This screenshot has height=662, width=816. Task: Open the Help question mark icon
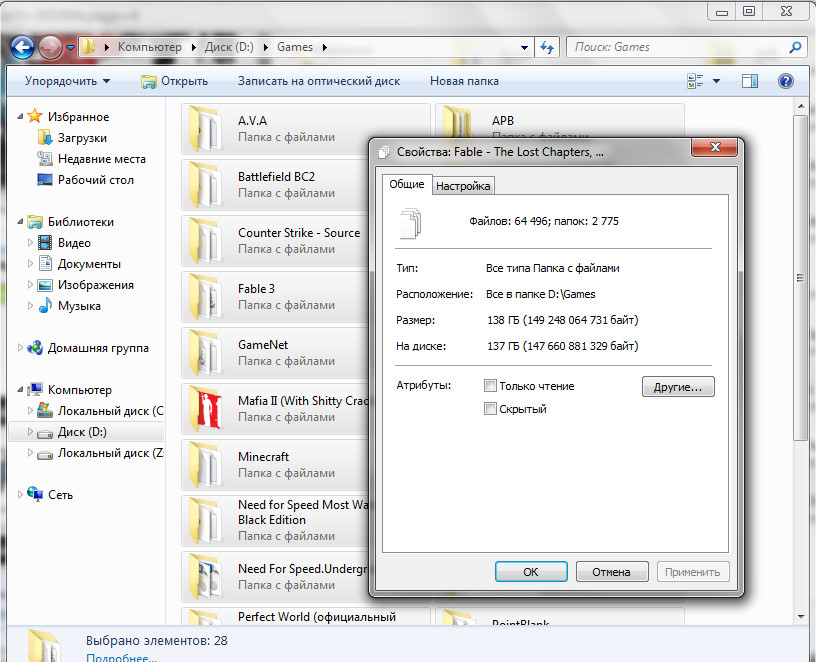tap(786, 81)
